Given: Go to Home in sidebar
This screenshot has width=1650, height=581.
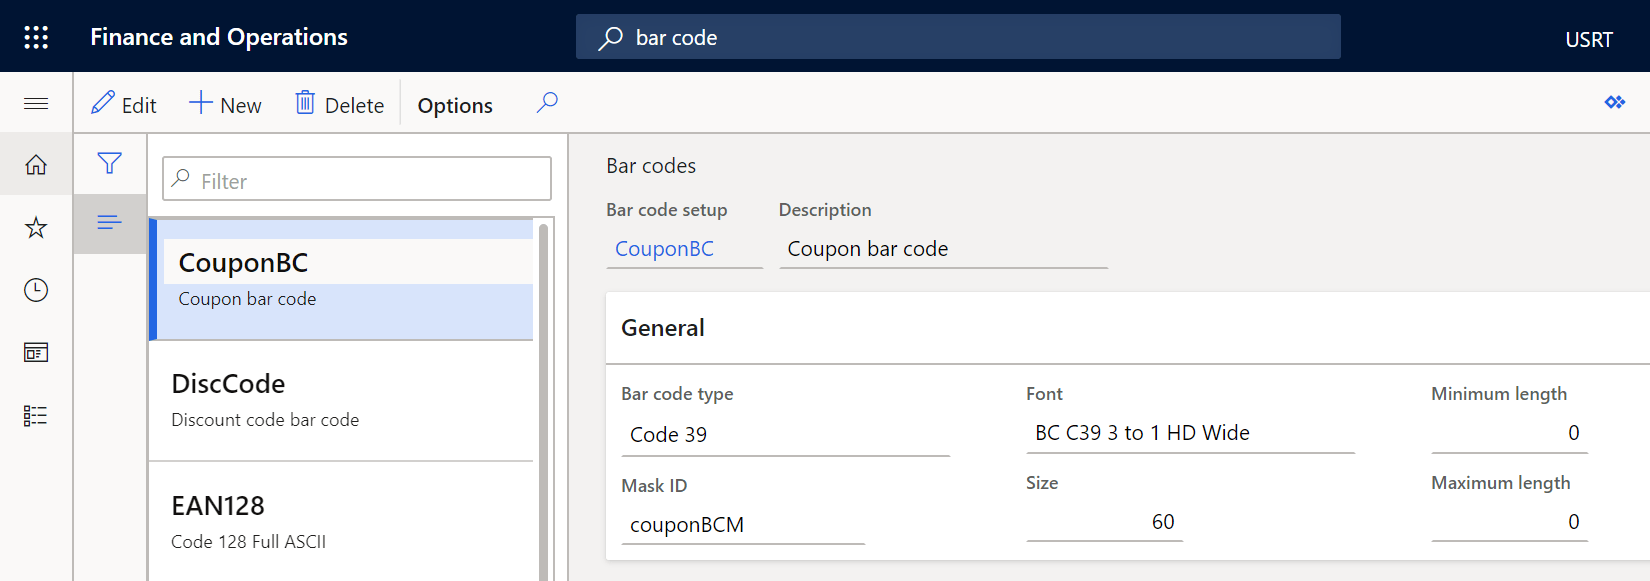Looking at the screenshot, I should (x=36, y=165).
